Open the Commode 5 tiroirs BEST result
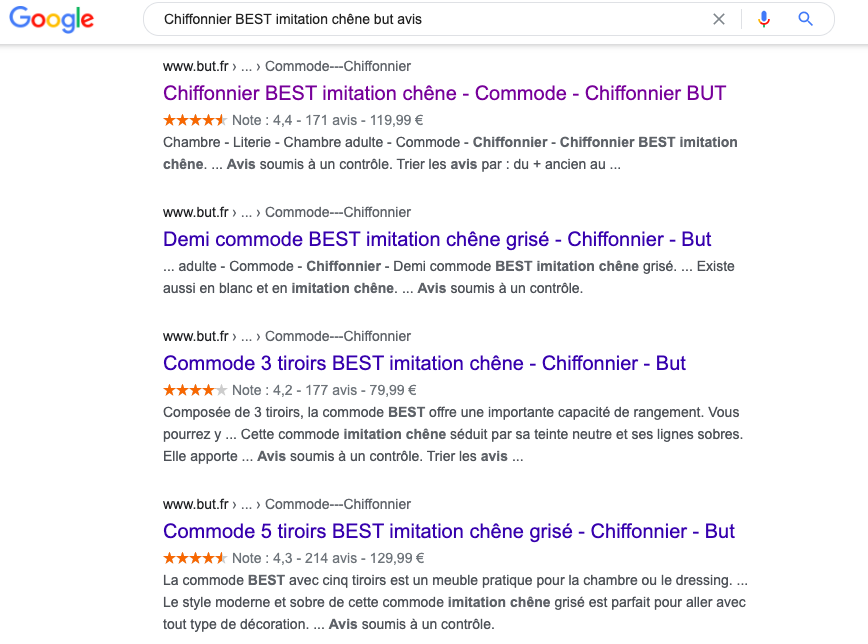This screenshot has width=868, height=644. pyautogui.click(x=446, y=531)
